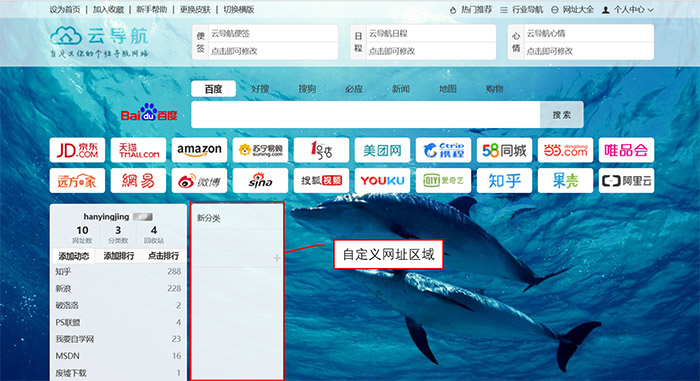This screenshot has height=381, width=700.
Task: Open the 知乎 shortcut tile
Action: [x=504, y=180]
